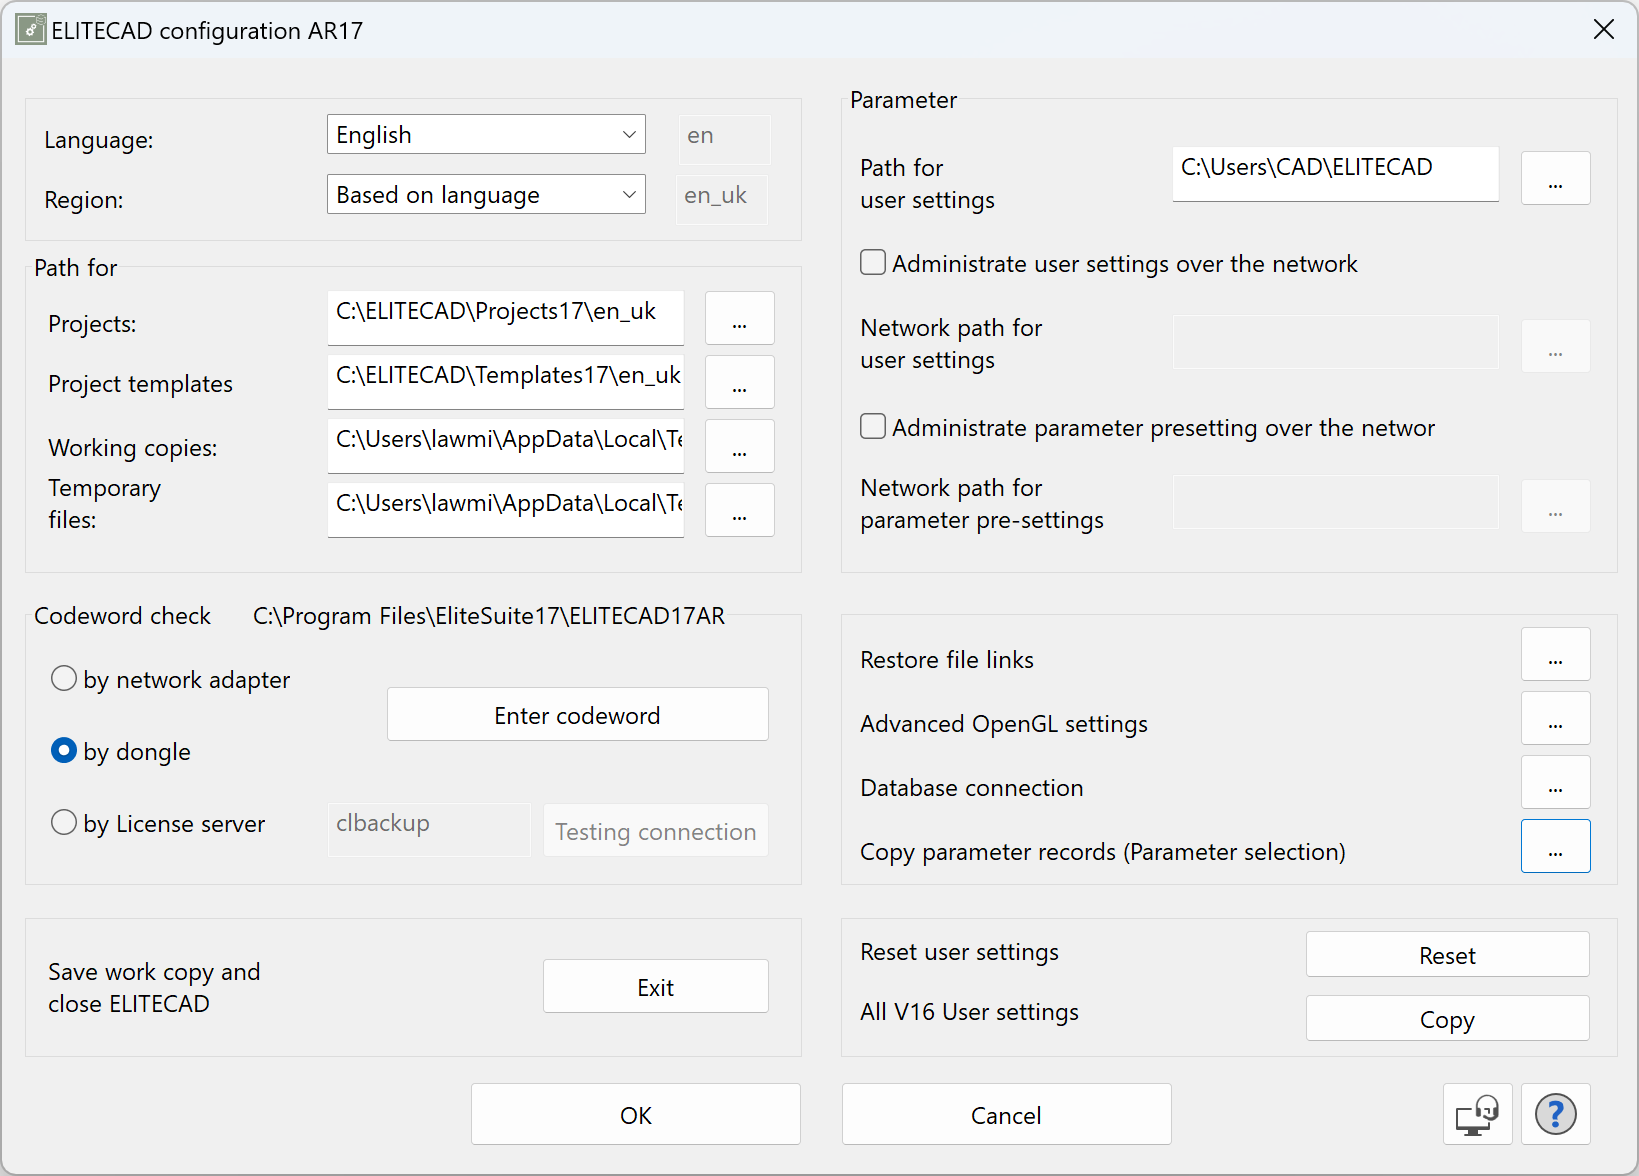Screen dimensions: 1639x1176
Task: Click Temporary files path field
Action: pos(505,510)
